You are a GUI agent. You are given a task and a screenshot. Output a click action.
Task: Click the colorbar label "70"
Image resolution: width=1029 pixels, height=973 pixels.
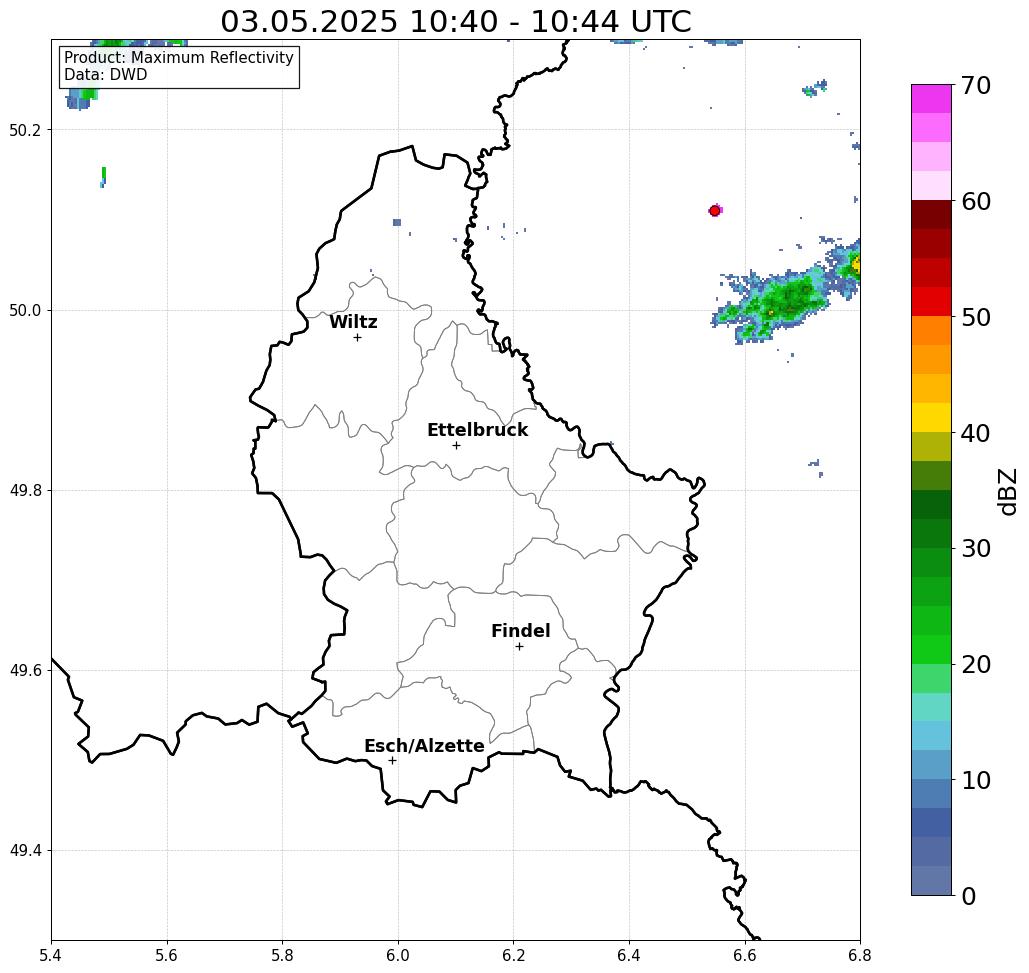tap(976, 85)
